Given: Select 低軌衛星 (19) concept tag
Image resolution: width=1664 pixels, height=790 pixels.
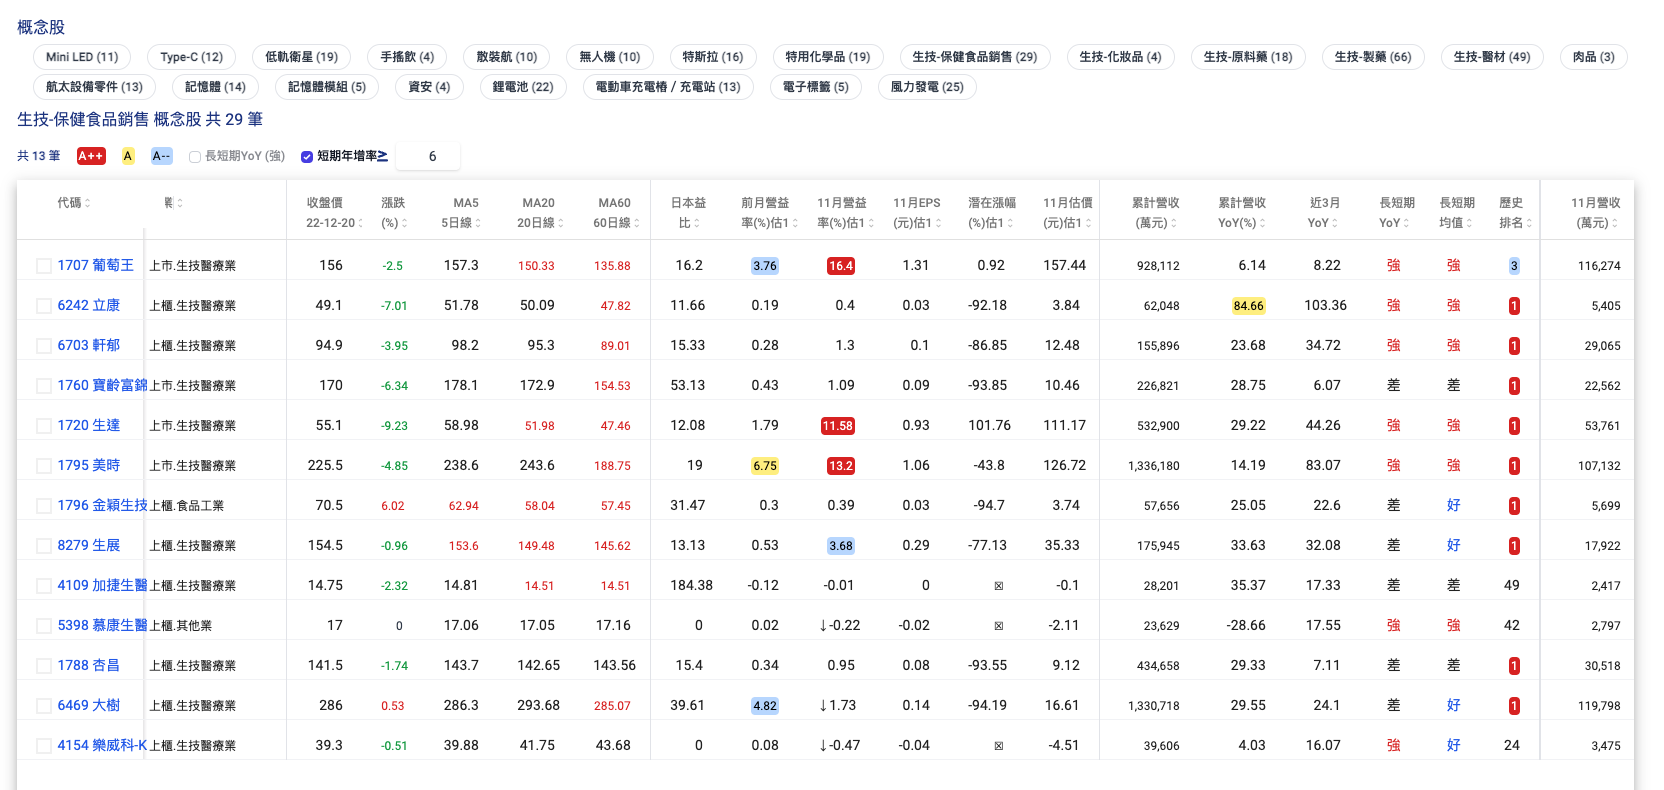Looking at the screenshot, I should (301, 57).
